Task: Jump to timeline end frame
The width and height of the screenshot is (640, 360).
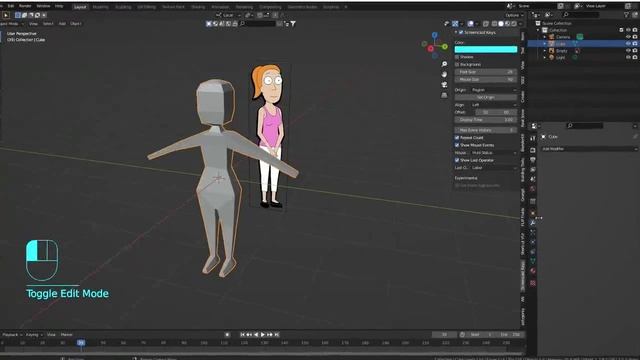Action: (277, 334)
